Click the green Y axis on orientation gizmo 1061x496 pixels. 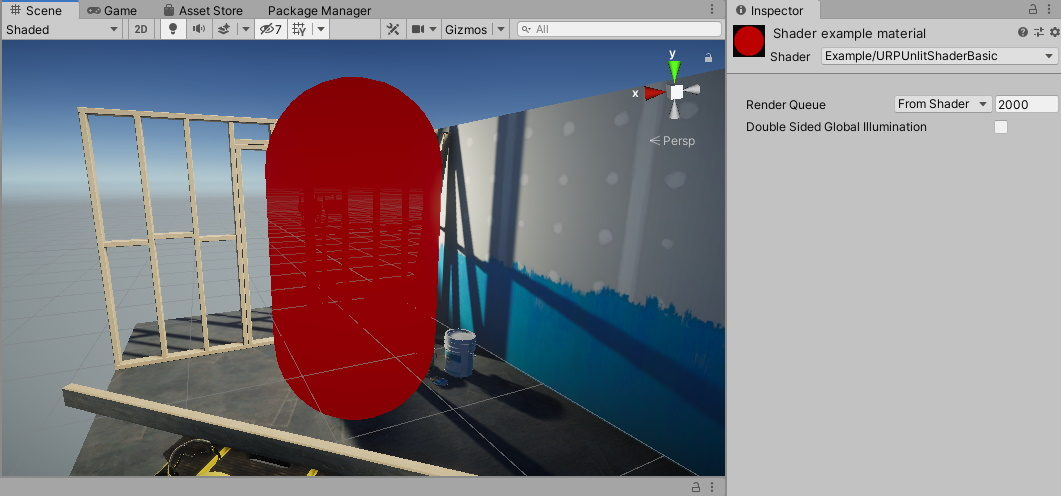pyautogui.click(x=675, y=69)
